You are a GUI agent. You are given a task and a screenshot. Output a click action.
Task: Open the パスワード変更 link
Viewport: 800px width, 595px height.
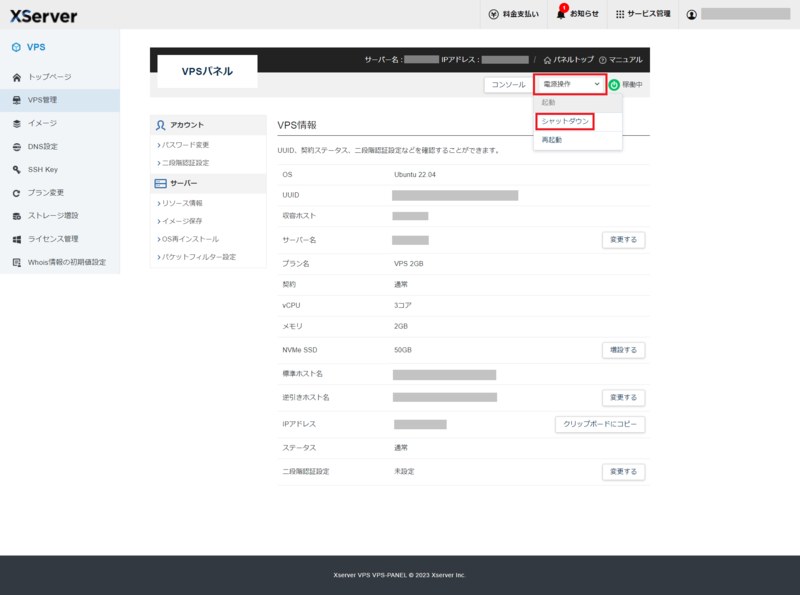(x=185, y=145)
